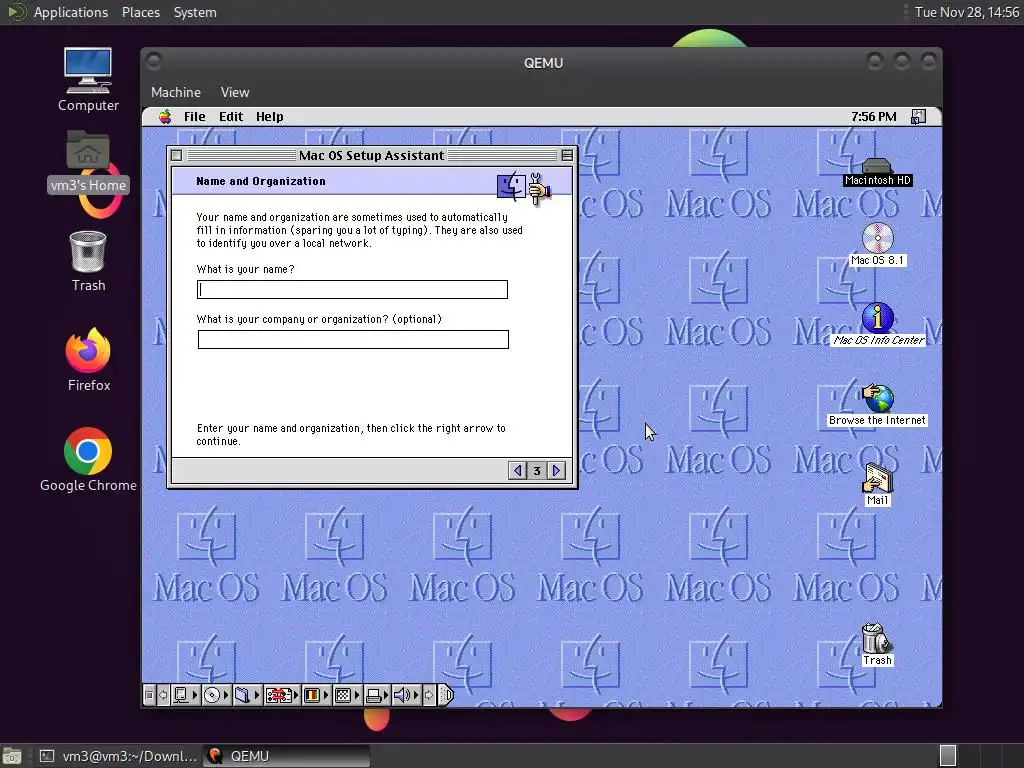1024x768 pixels.
Task: Click the right arrow in the Control Strip
Action: tap(429, 696)
